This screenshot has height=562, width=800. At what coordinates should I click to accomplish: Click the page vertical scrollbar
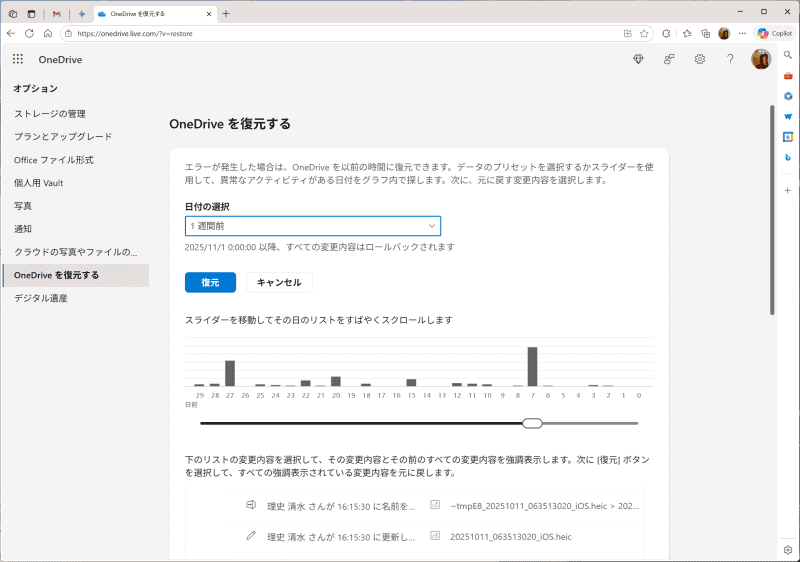click(x=772, y=210)
